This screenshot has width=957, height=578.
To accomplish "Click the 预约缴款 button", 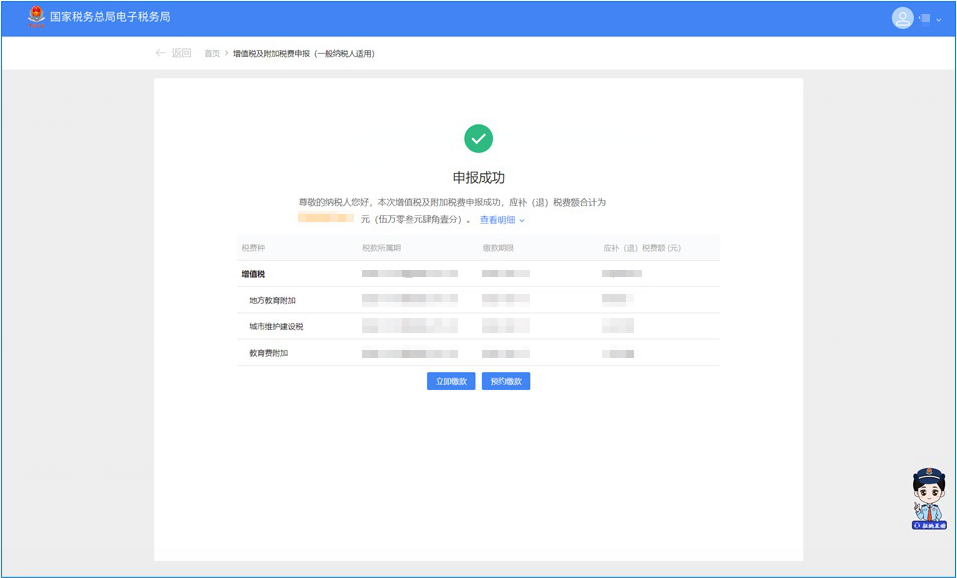I will tap(506, 381).
